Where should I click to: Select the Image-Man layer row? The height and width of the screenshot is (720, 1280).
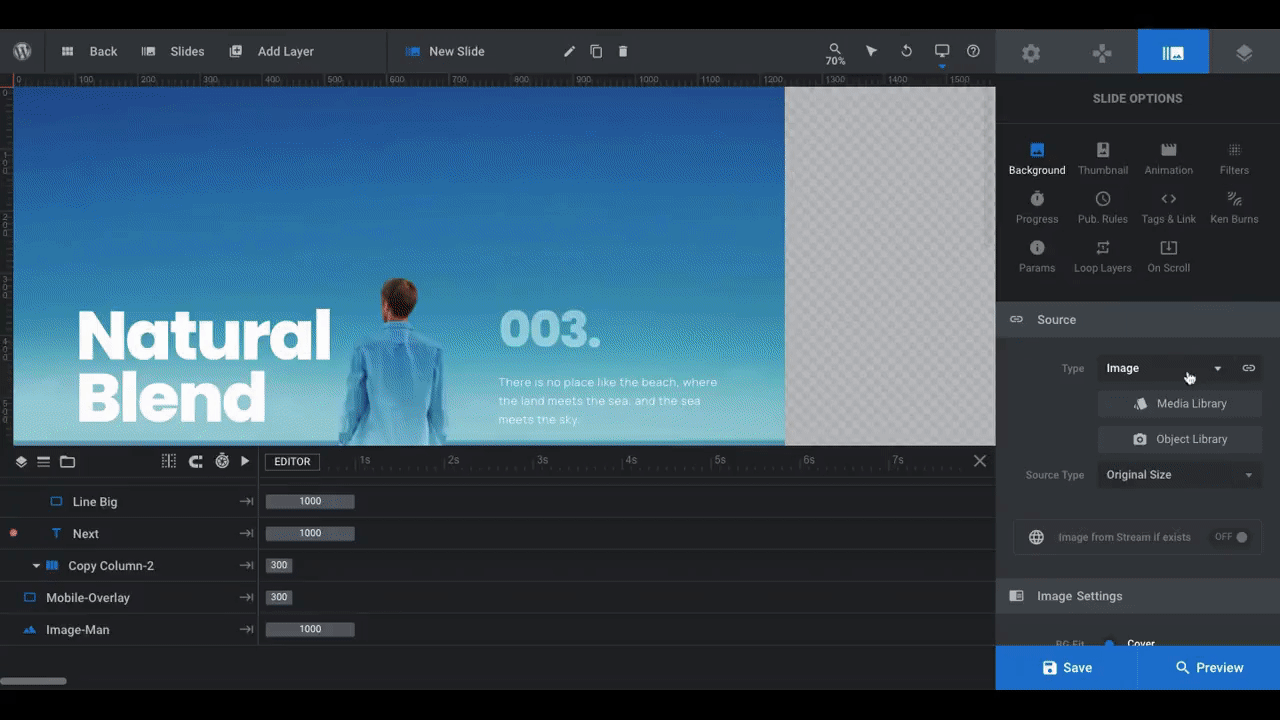pos(129,630)
